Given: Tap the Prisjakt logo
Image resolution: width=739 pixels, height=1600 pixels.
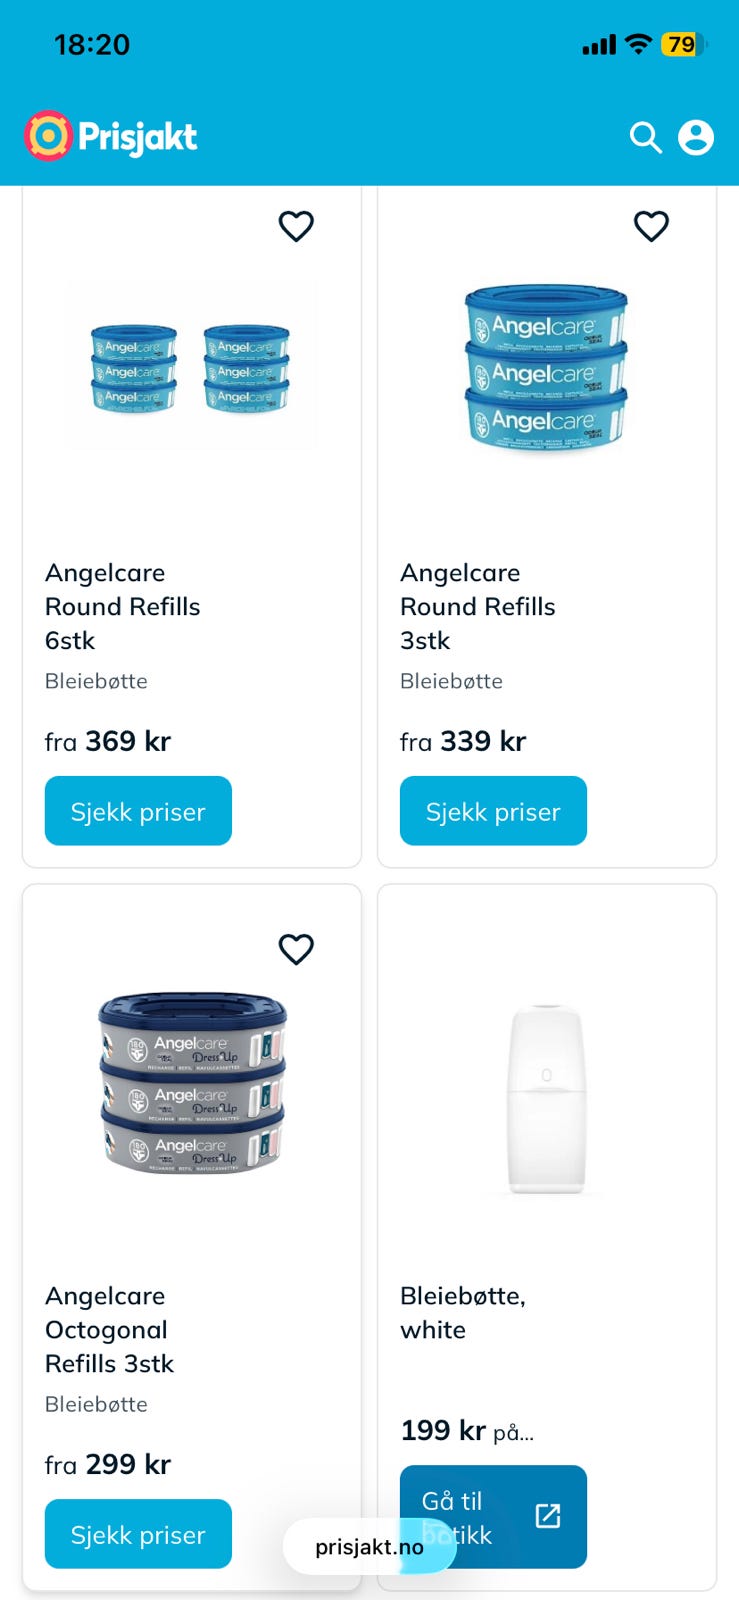Looking at the screenshot, I should tap(111, 136).
